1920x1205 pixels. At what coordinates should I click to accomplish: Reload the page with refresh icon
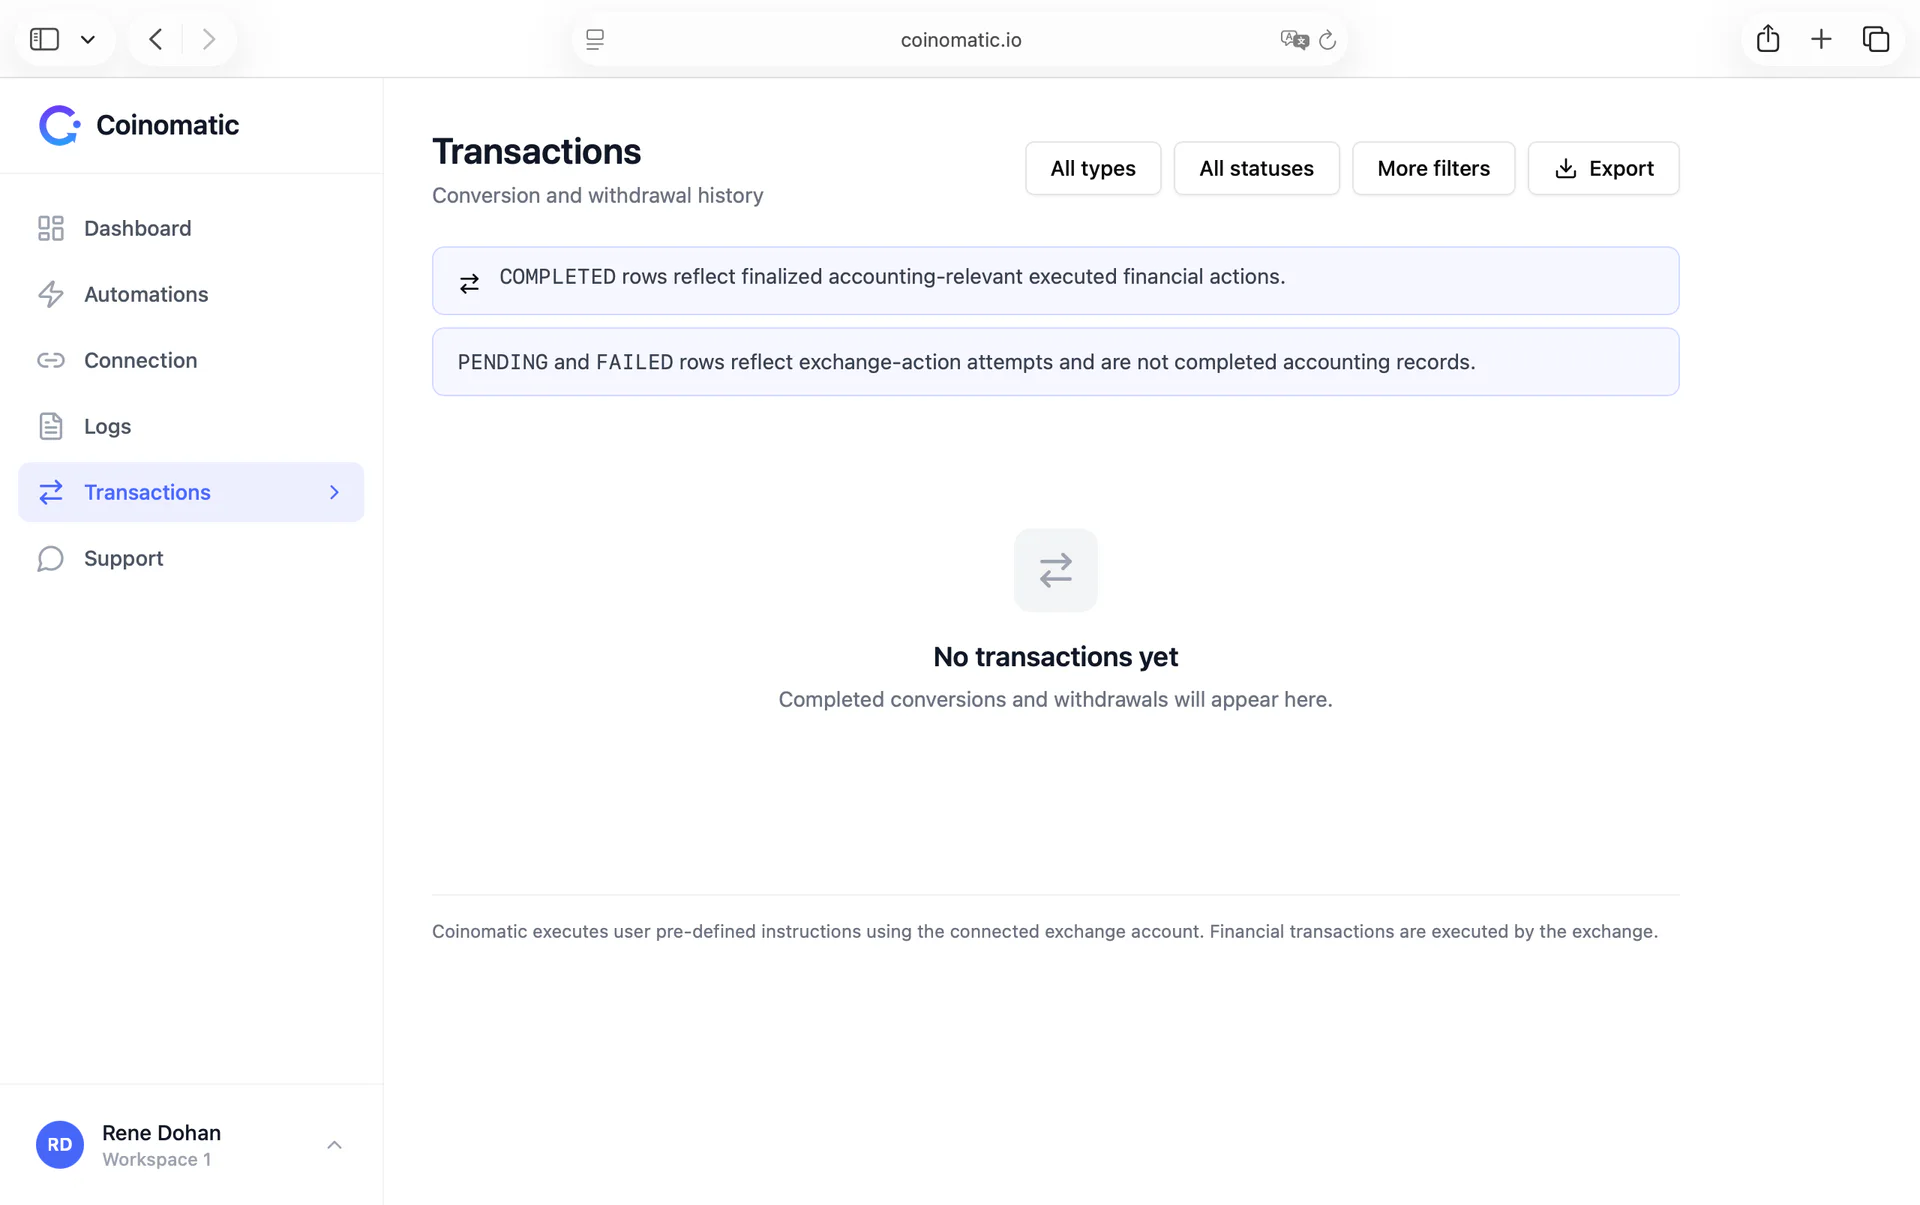tap(1327, 39)
